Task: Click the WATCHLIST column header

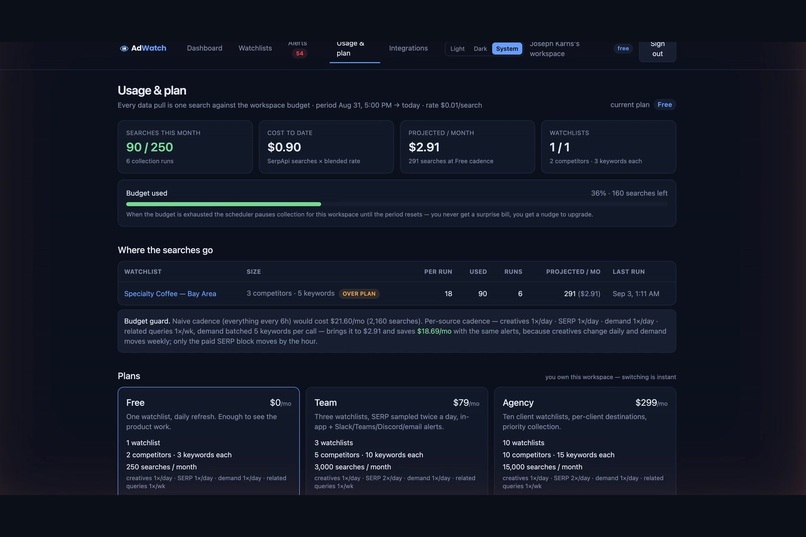Action: pos(143,272)
